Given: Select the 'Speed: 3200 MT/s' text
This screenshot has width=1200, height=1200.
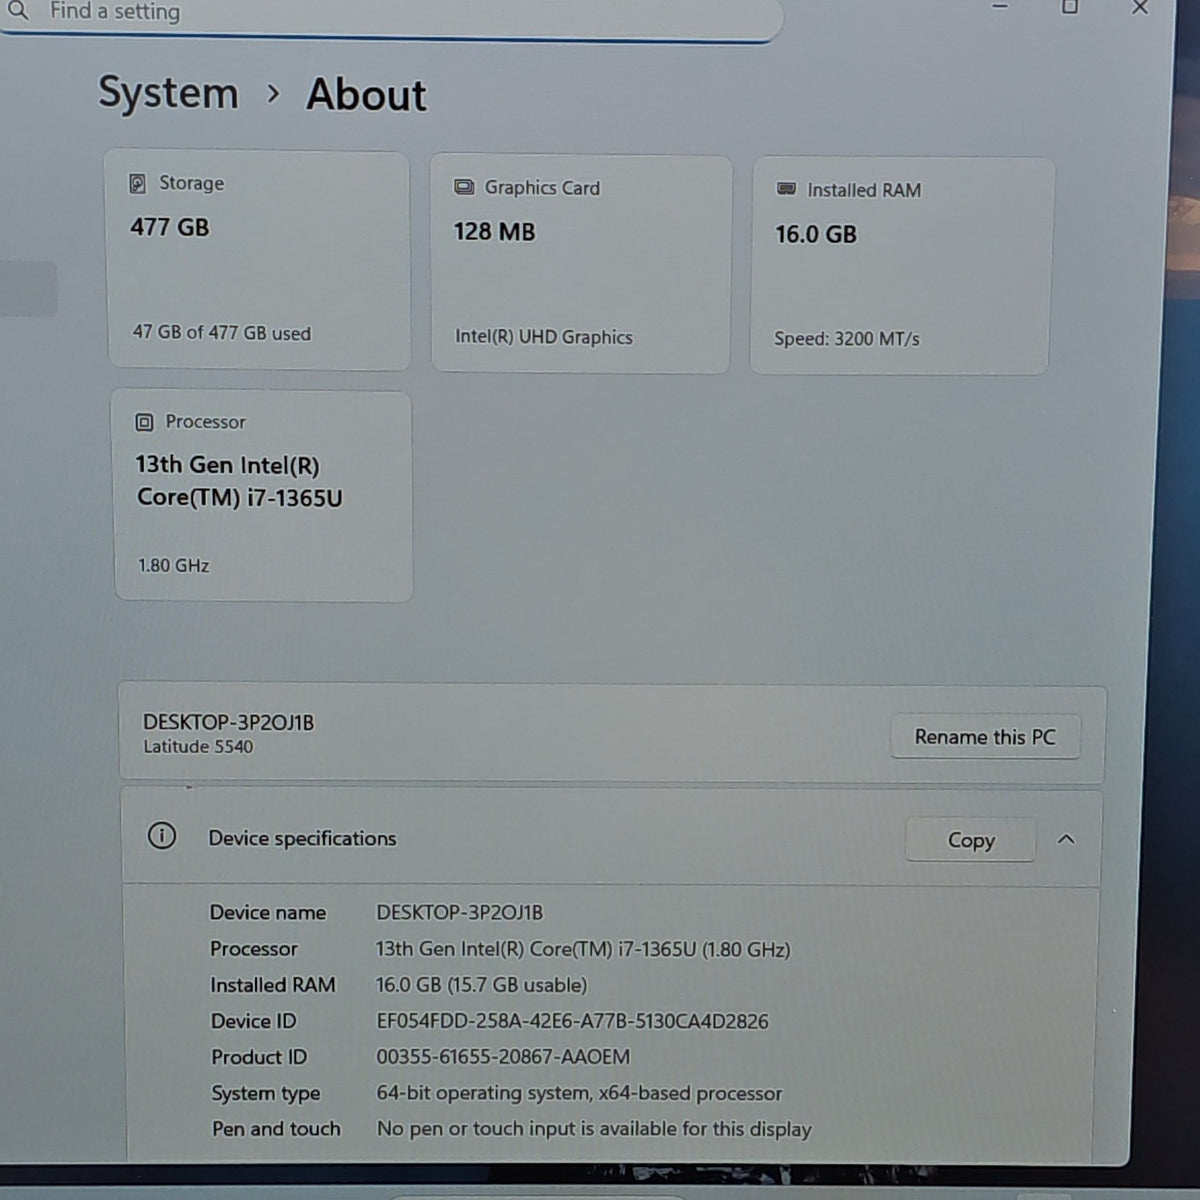Looking at the screenshot, I should point(847,339).
